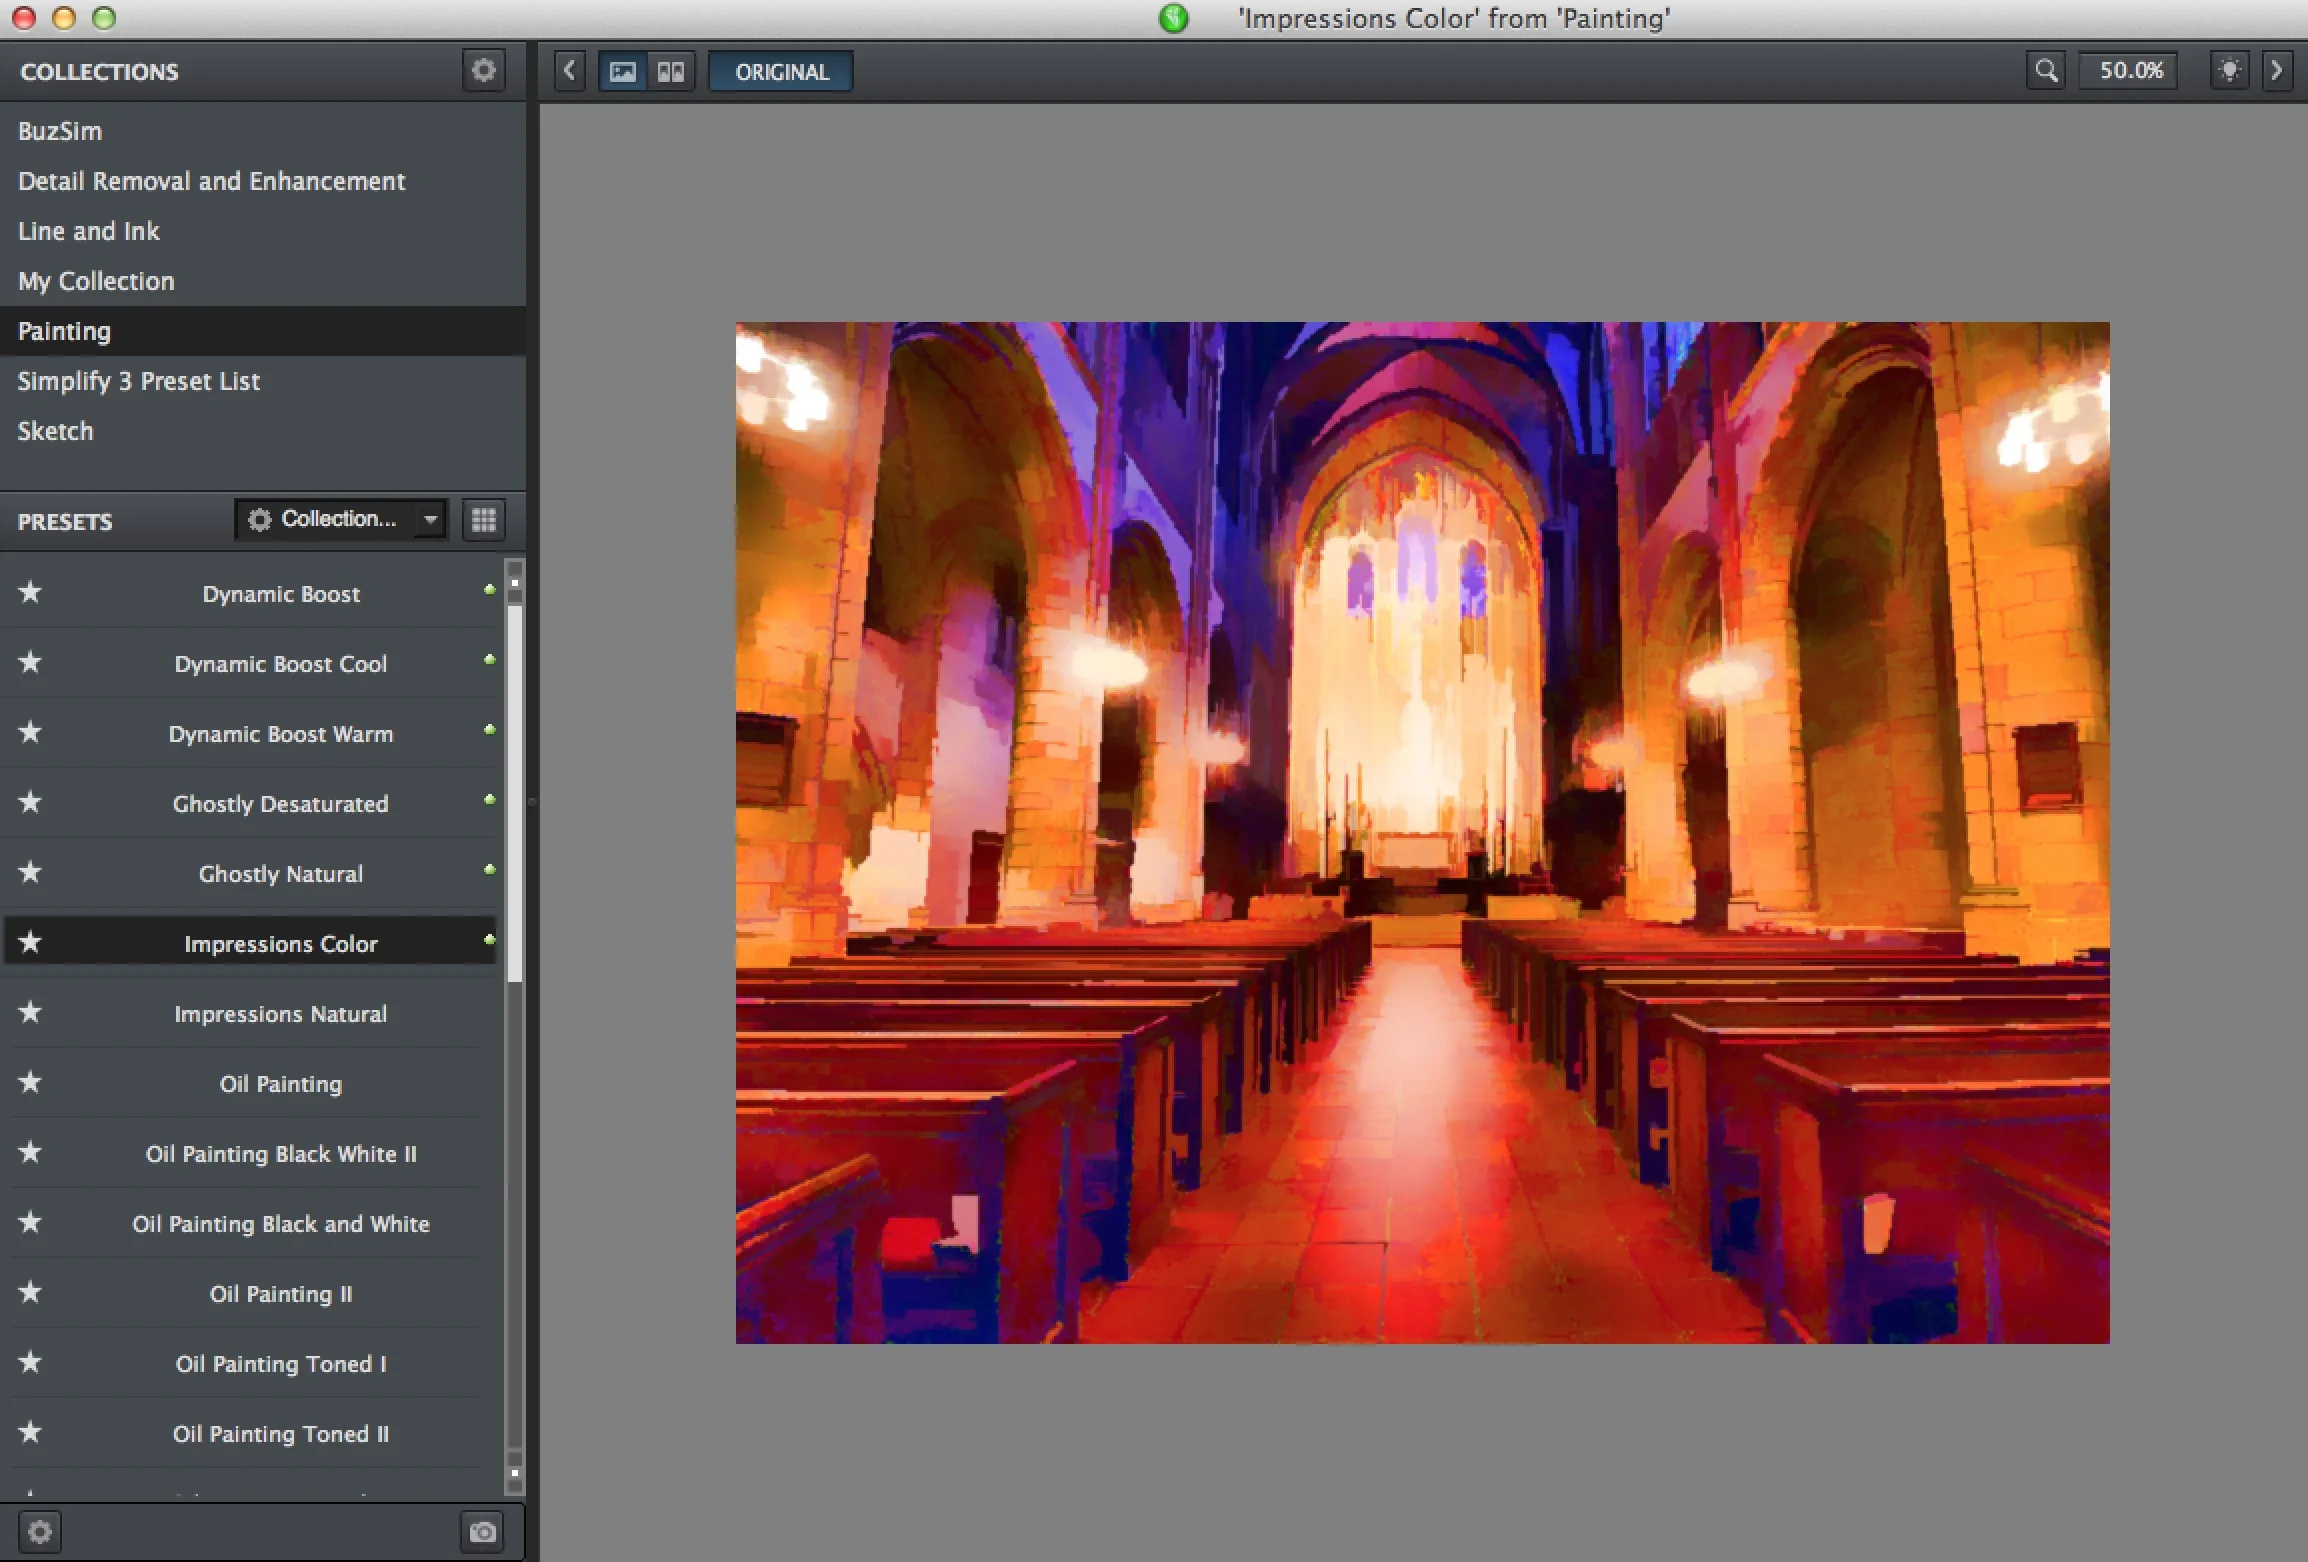Image resolution: width=2308 pixels, height=1562 pixels.
Task: Favorite the Oil Painting Toned II star
Action: [30, 1432]
